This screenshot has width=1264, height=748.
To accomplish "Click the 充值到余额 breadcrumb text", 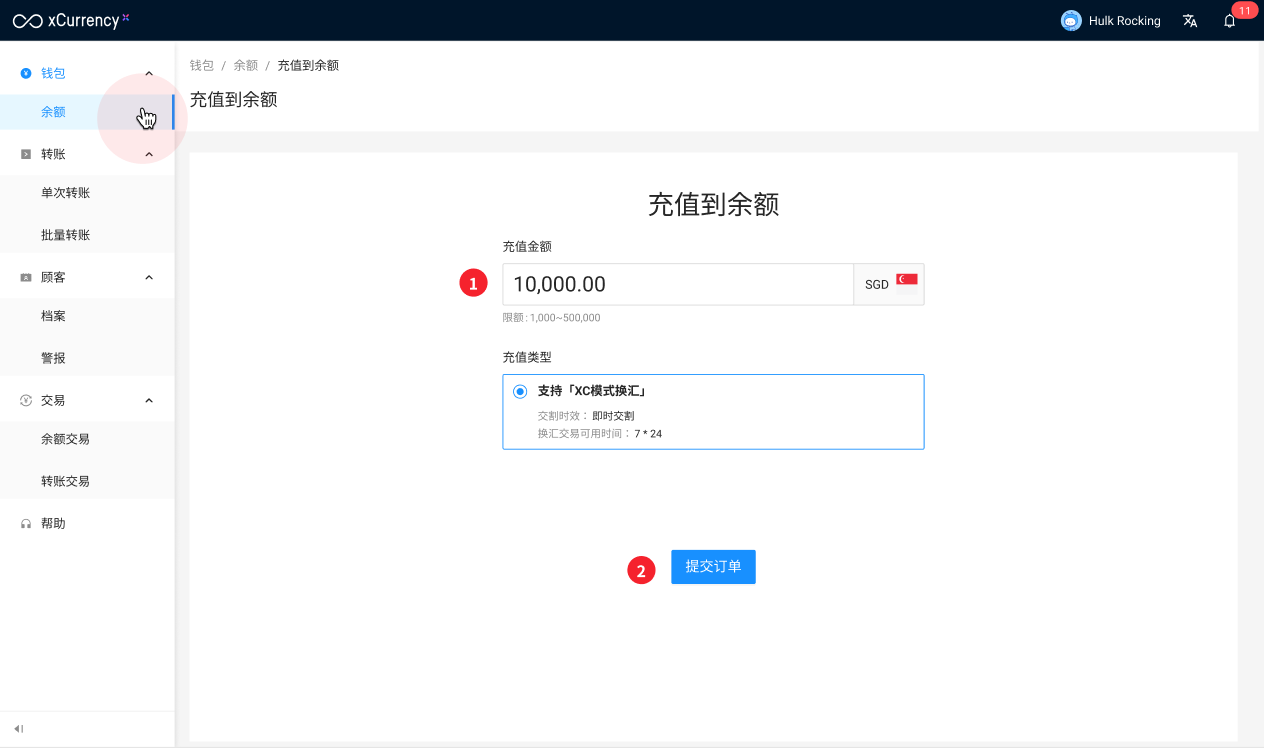I will pyautogui.click(x=308, y=65).
